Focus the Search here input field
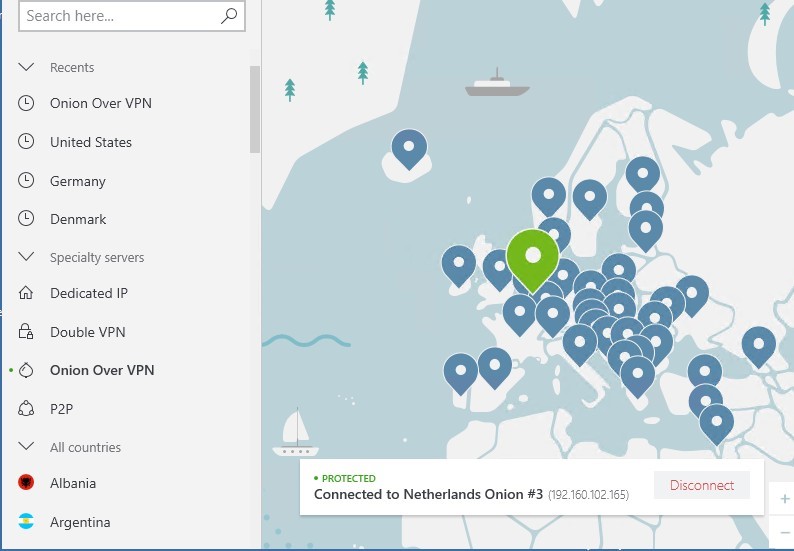Viewport: 794px width, 551px height. tap(115, 16)
